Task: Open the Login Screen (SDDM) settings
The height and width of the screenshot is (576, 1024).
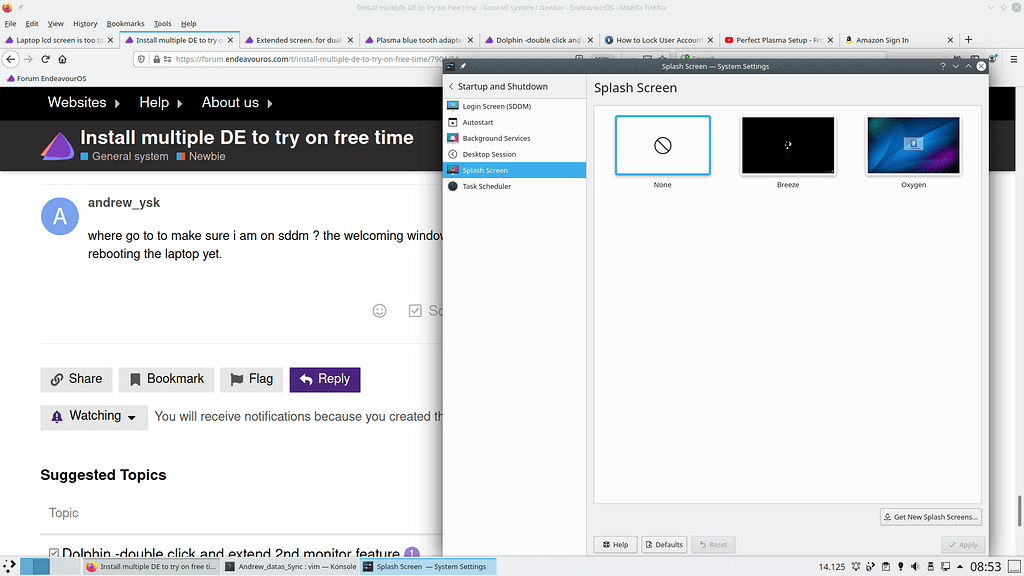Action: [x=497, y=106]
